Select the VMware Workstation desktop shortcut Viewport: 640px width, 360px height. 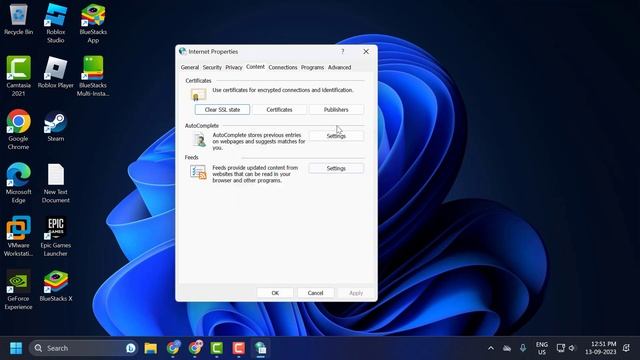18,236
